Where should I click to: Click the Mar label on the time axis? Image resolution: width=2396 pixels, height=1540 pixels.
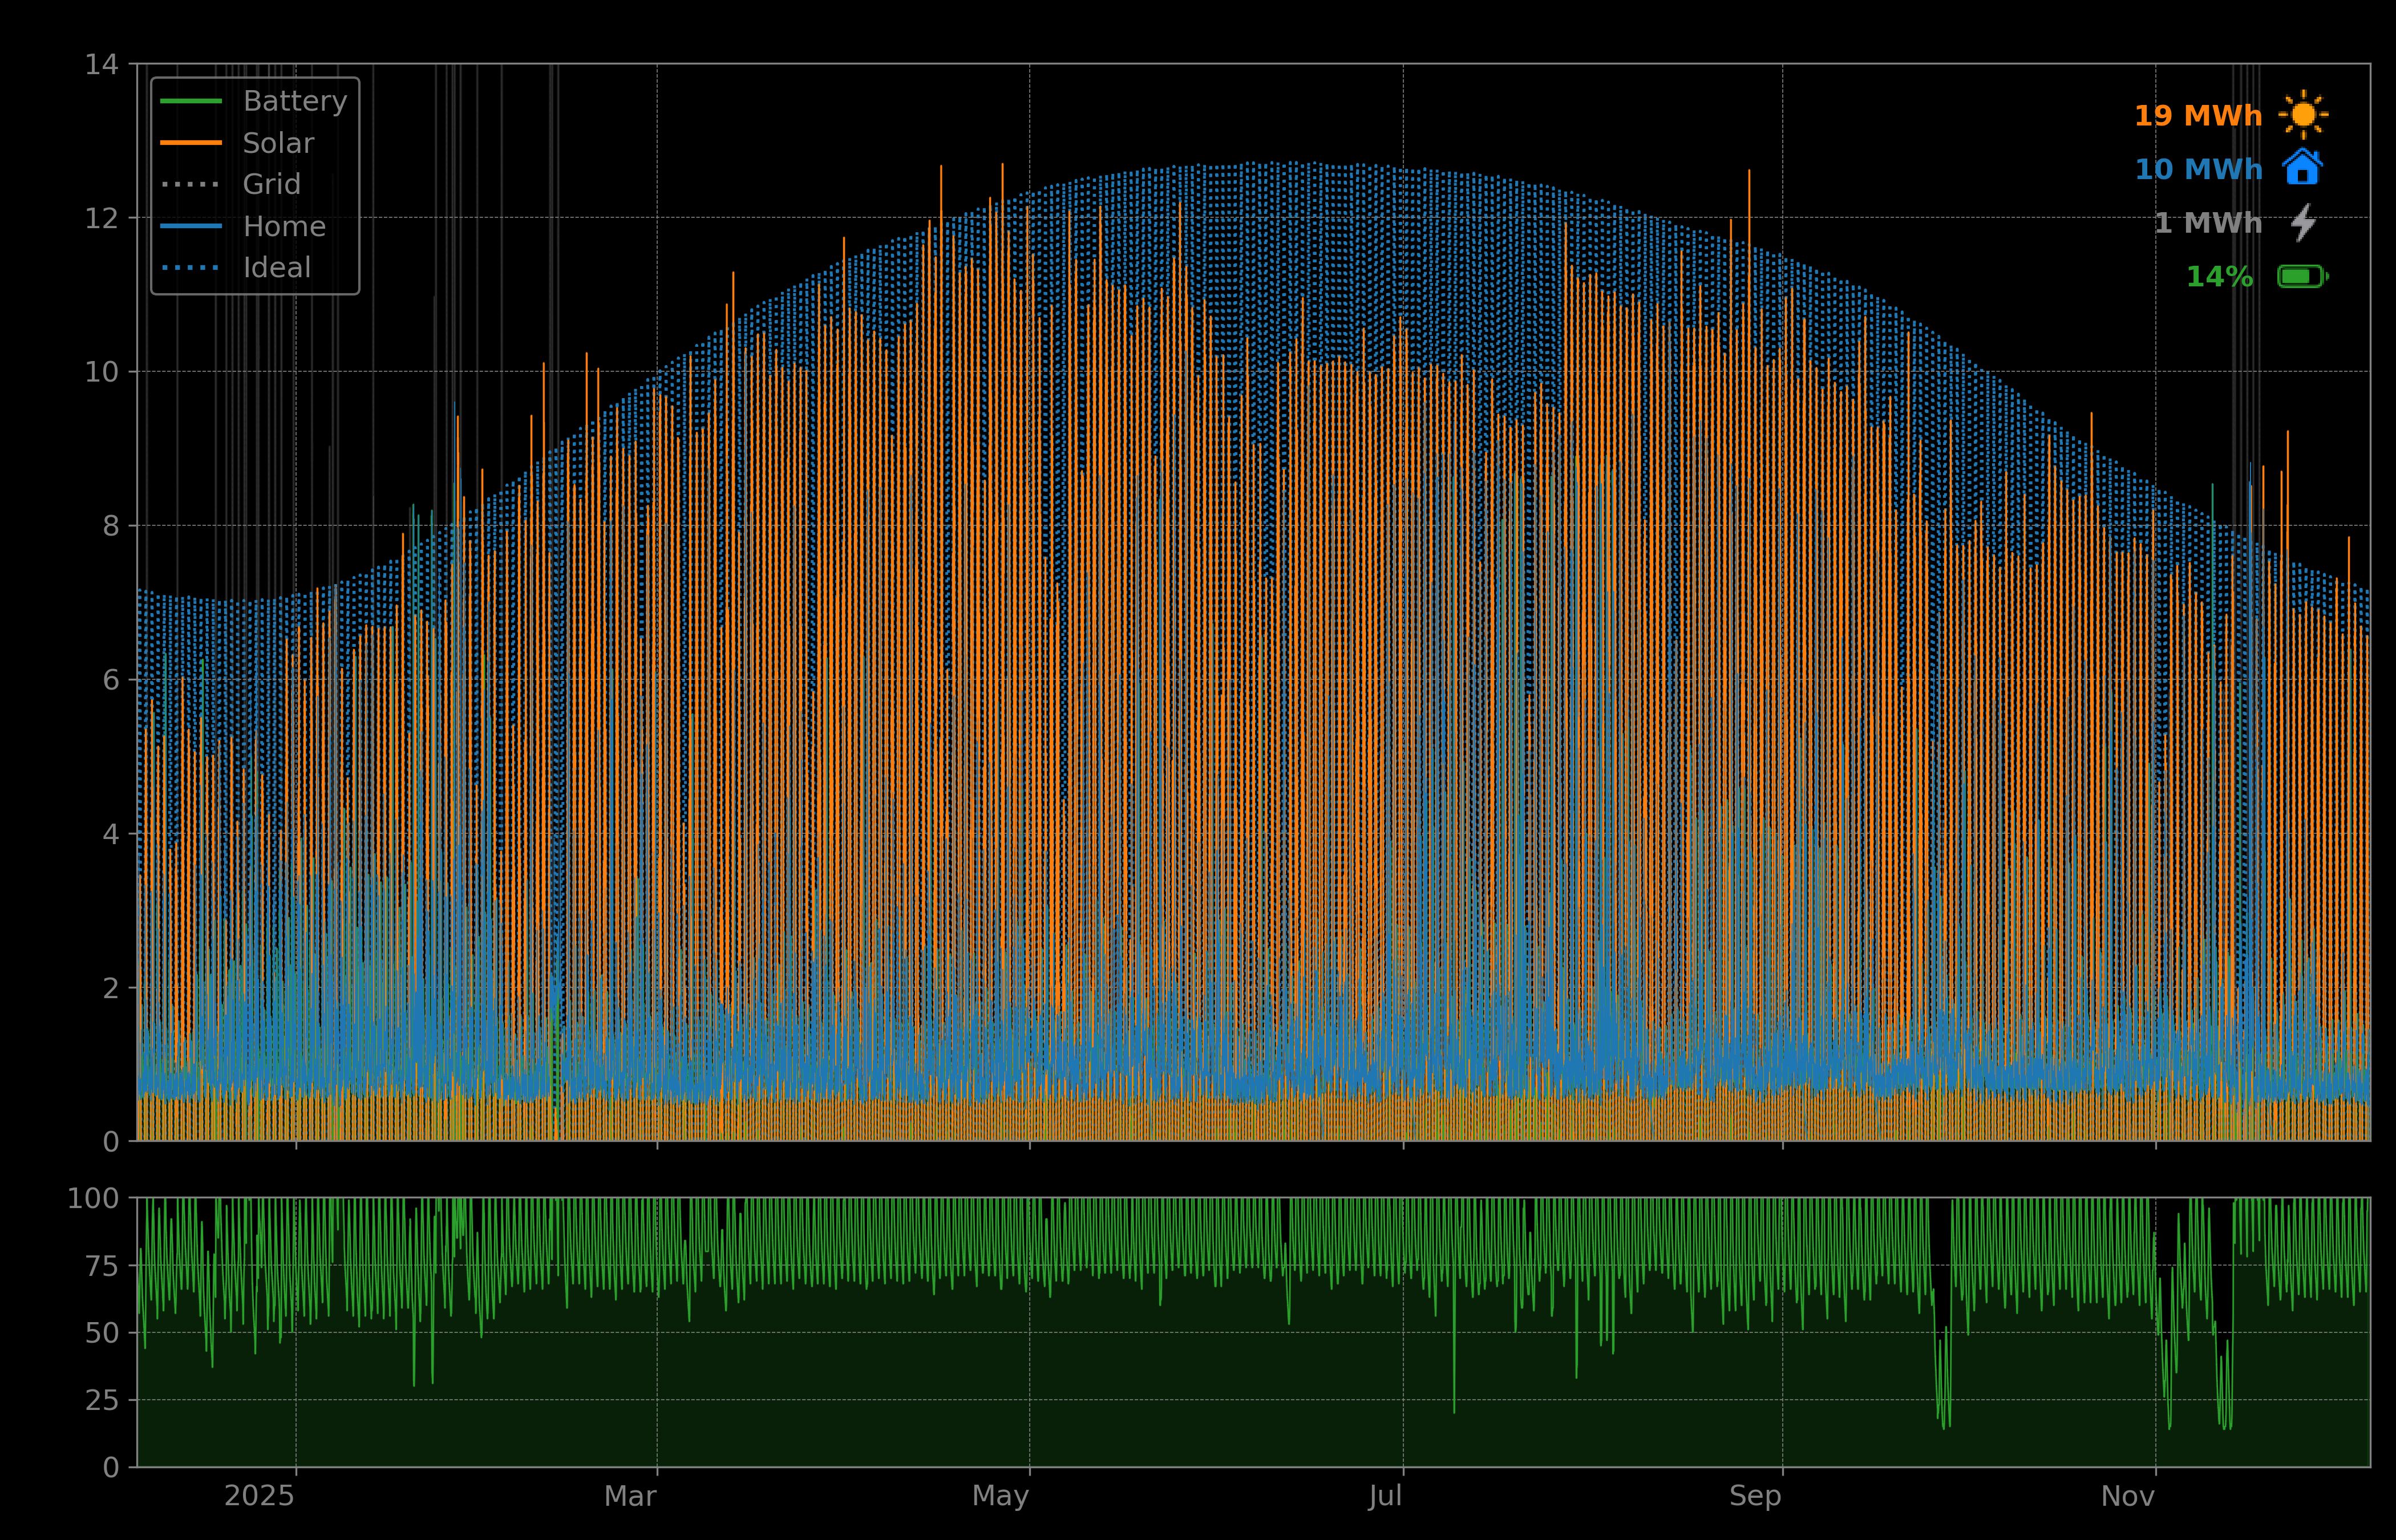(630, 1496)
